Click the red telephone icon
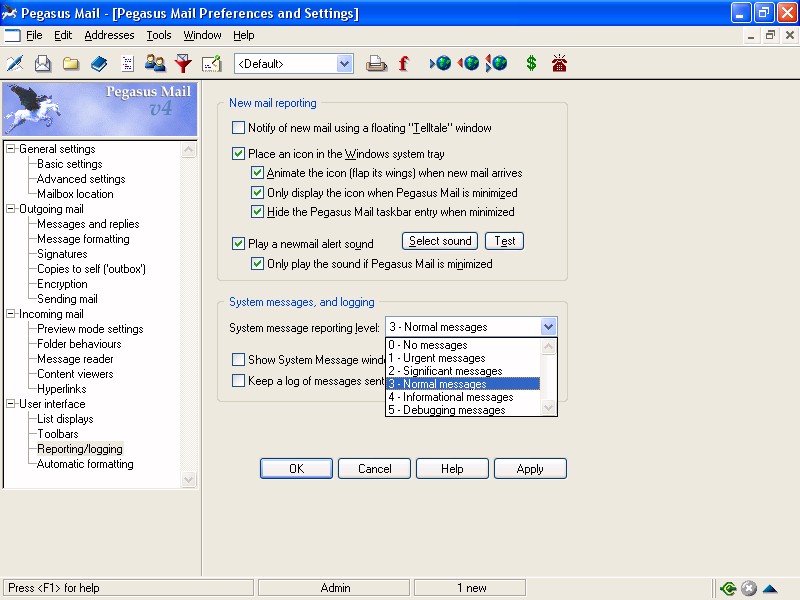The height and width of the screenshot is (600, 800). pos(559,63)
